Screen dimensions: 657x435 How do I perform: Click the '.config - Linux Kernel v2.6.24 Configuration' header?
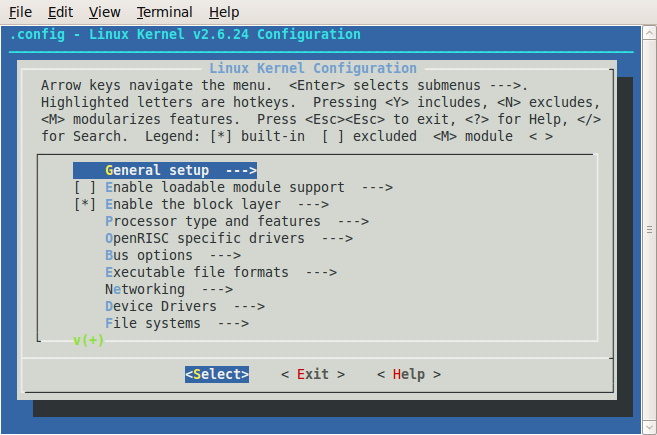coord(185,34)
